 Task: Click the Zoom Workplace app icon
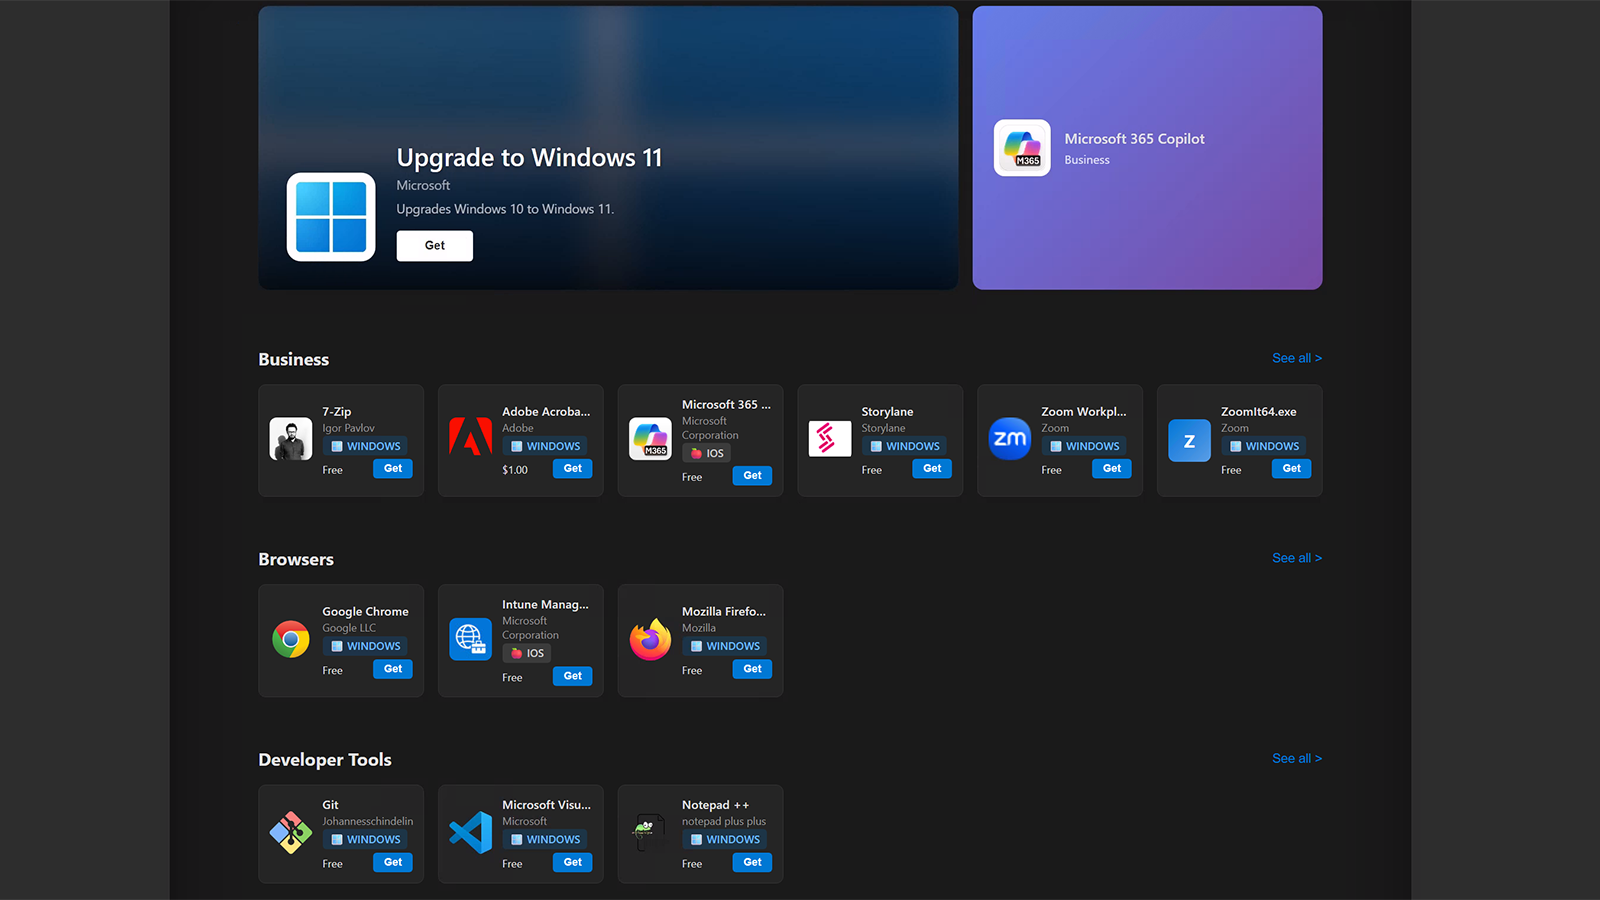pyautogui.click(x=1010, y=439)
